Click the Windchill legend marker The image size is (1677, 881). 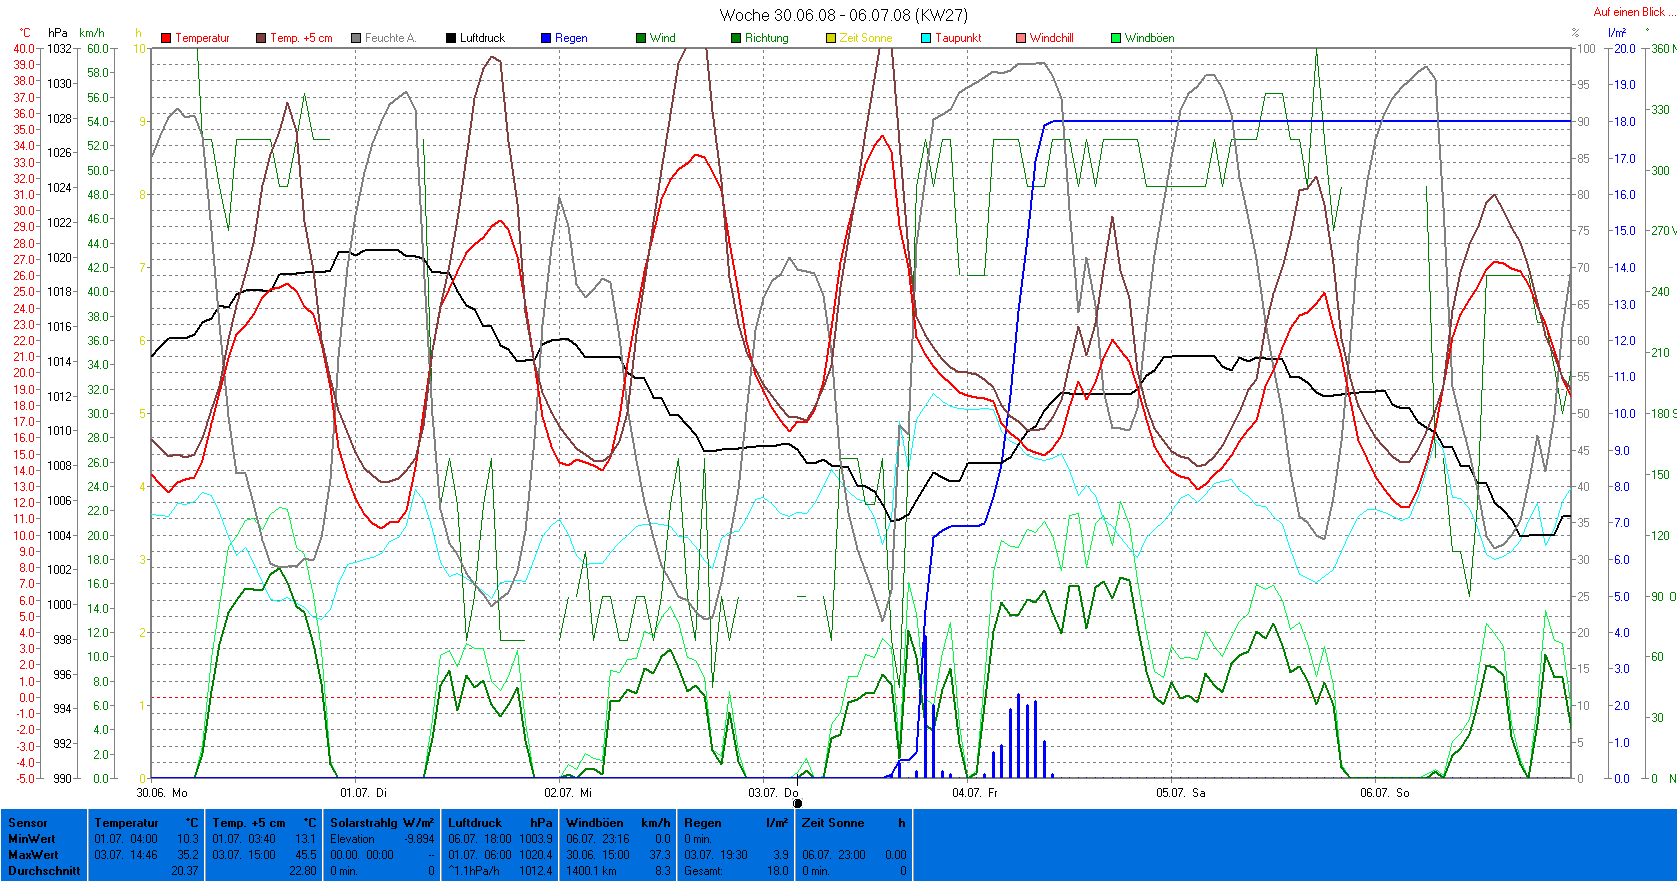1021,38
